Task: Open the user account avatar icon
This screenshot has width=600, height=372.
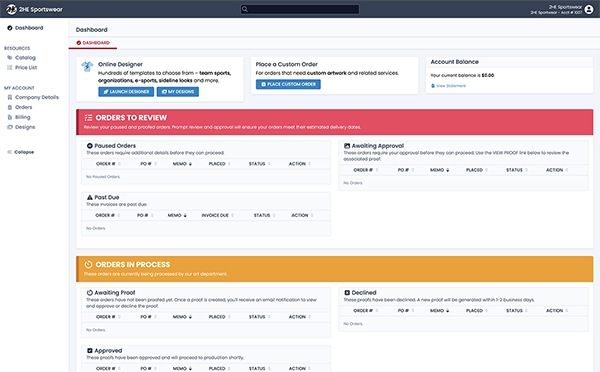Action: click(x=589, y=9)
